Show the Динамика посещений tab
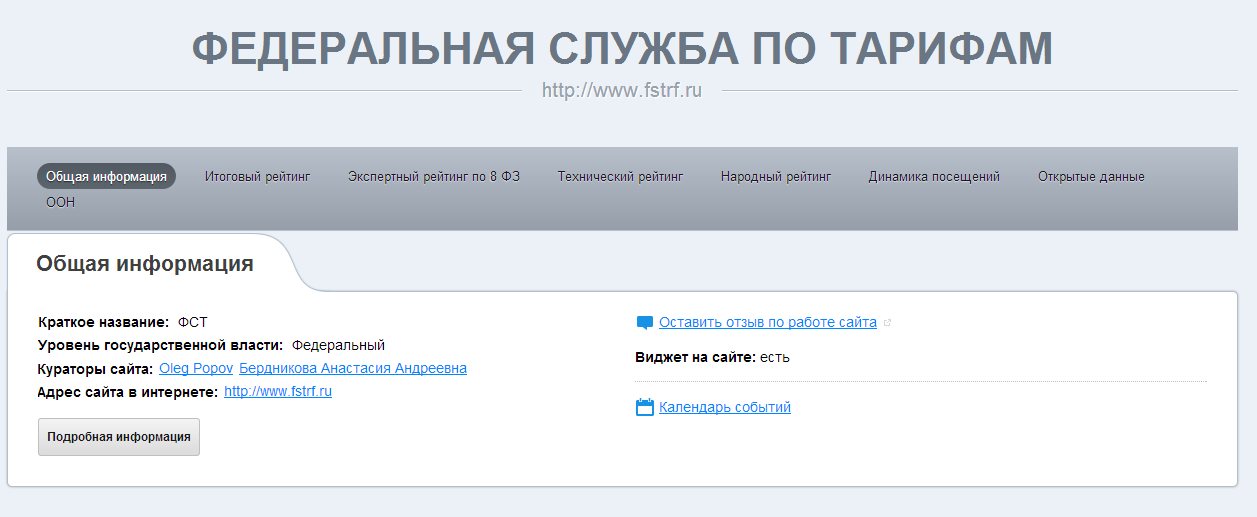 click(x=934, y=177)
